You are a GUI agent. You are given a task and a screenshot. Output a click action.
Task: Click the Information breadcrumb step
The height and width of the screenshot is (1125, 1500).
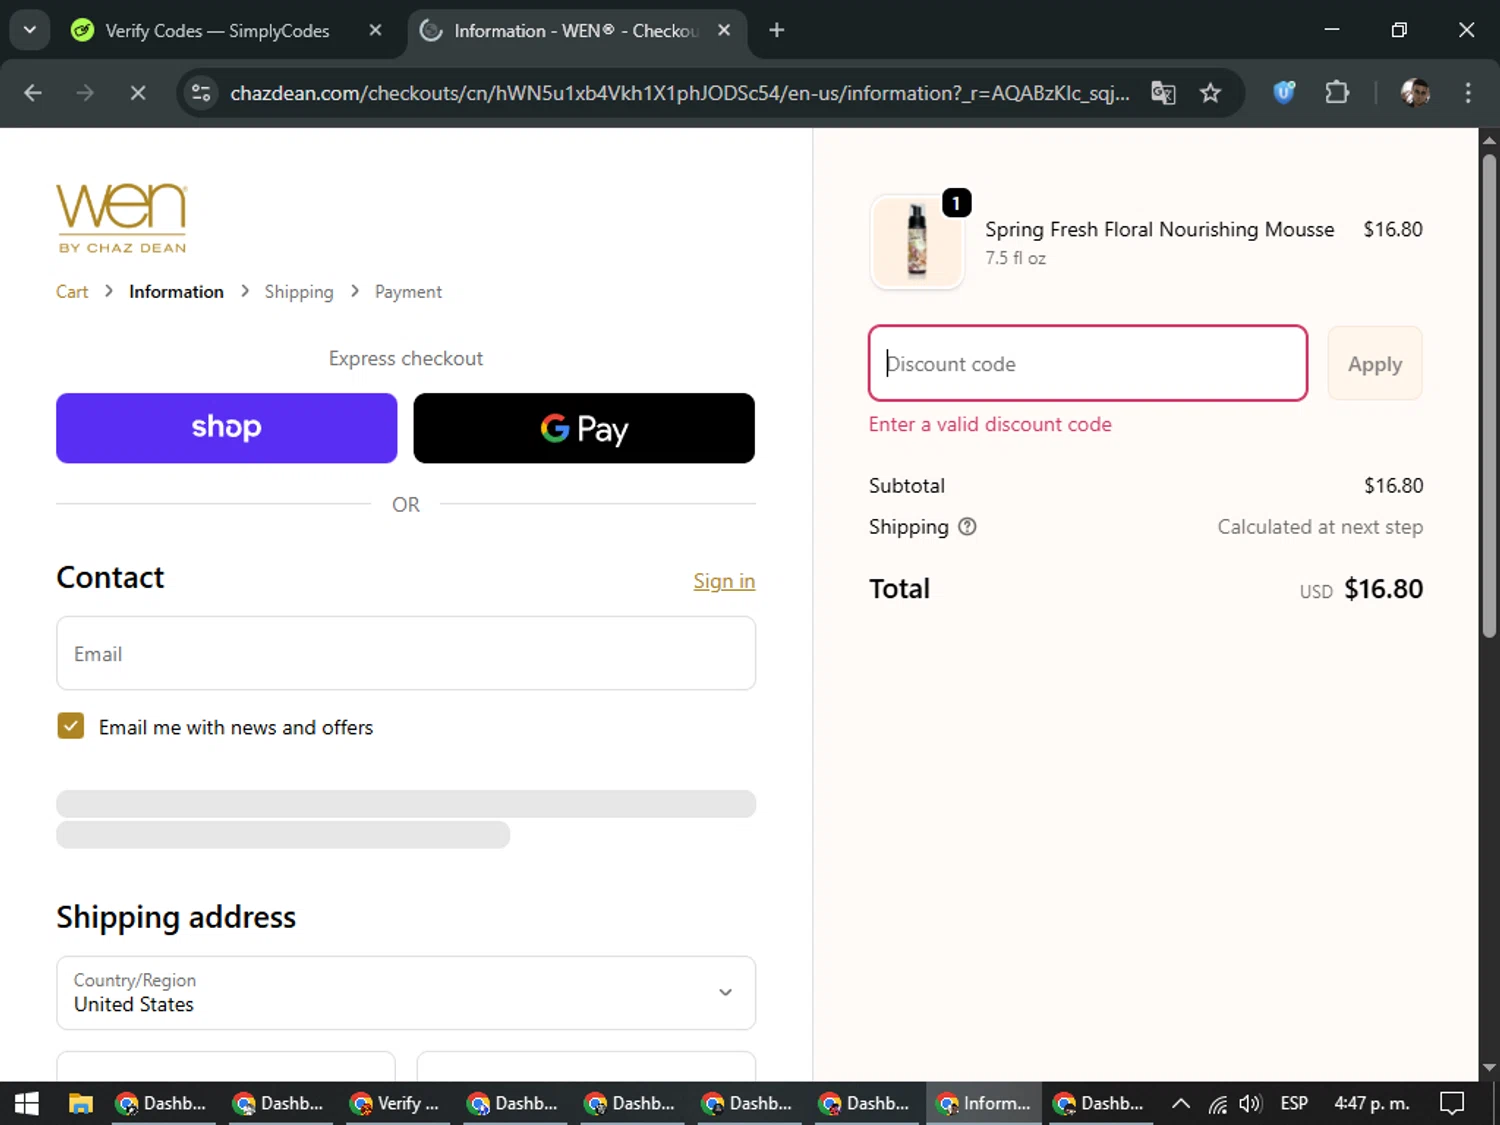pos(176,292)
